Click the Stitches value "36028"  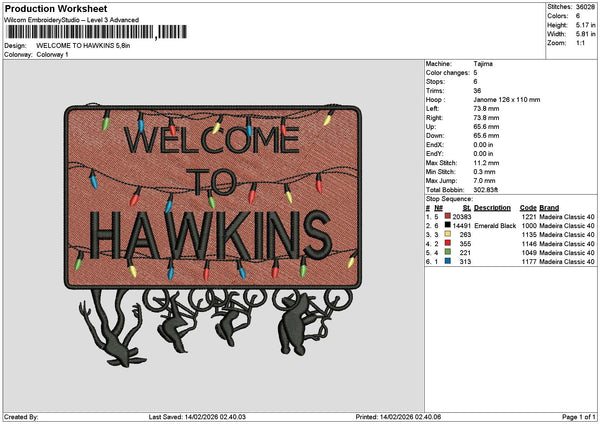click(585, 7)
